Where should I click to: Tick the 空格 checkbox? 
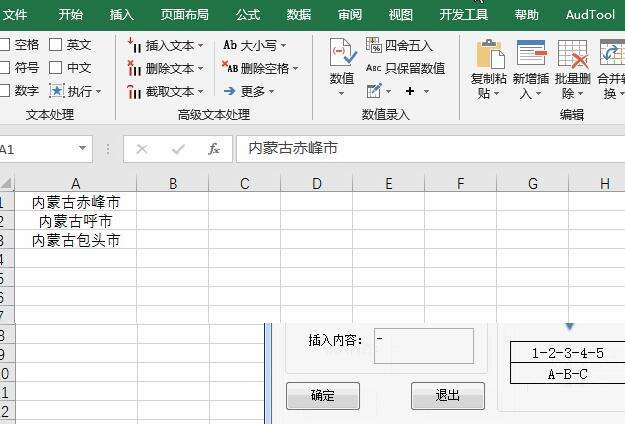pos(4,44)
